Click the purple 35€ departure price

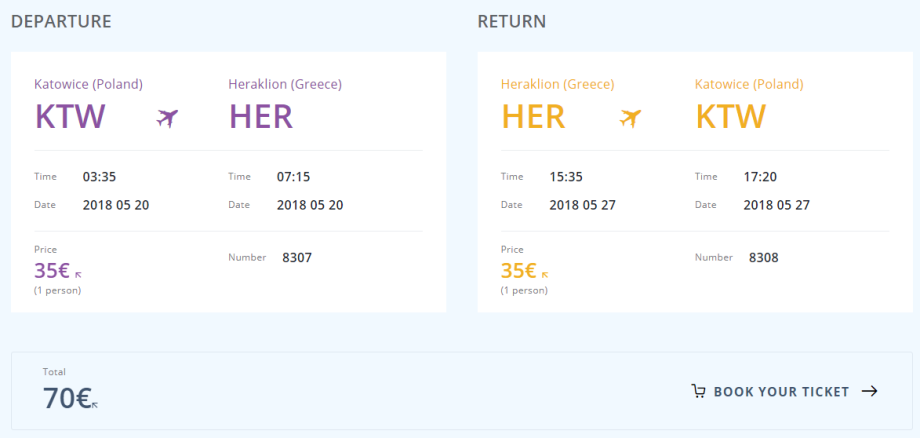tap(52, 270)
